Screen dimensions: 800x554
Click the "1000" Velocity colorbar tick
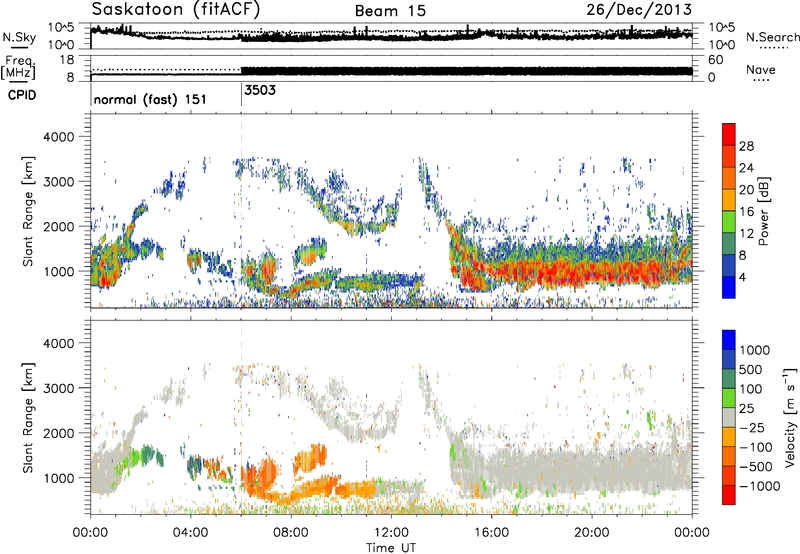754,350
